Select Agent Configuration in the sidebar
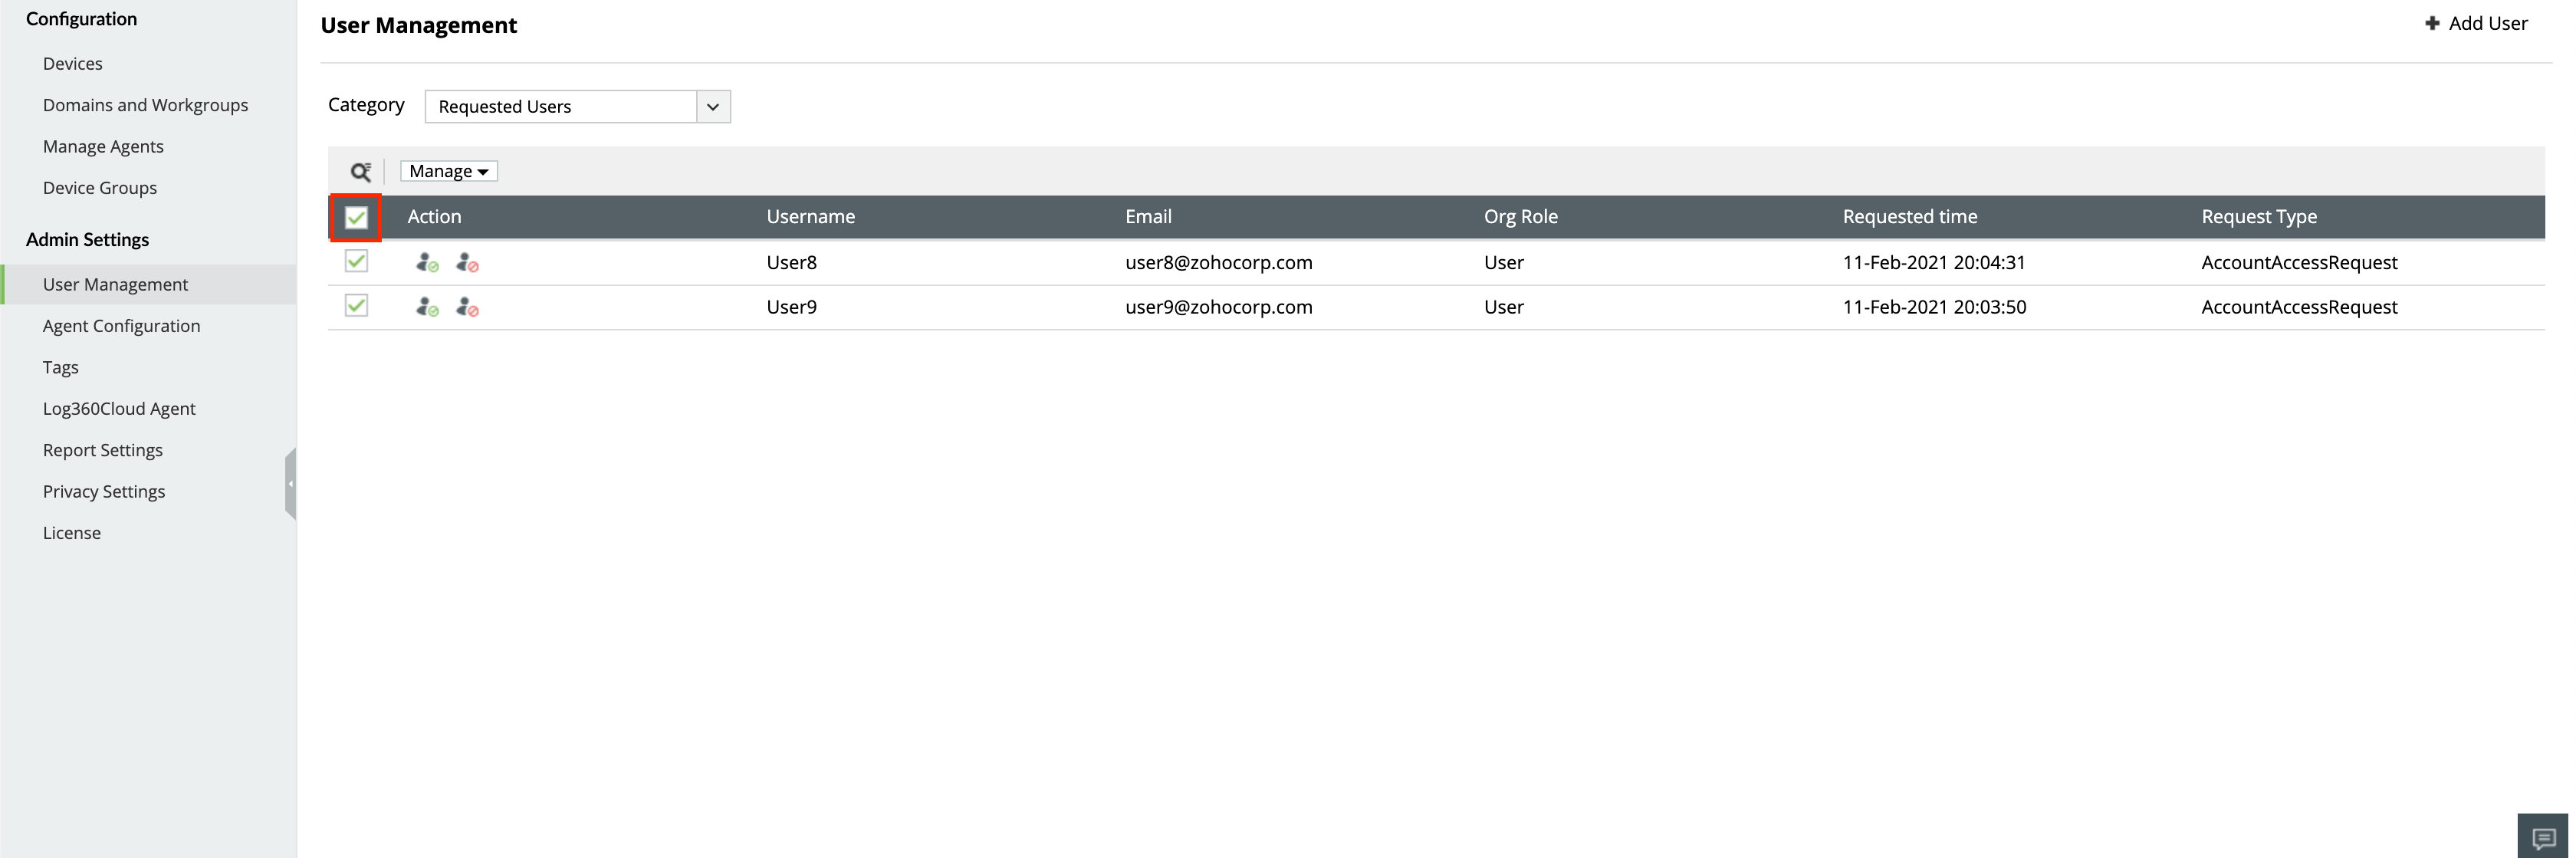This screenshot has width=2576, height=858. (x=121, y=325)
